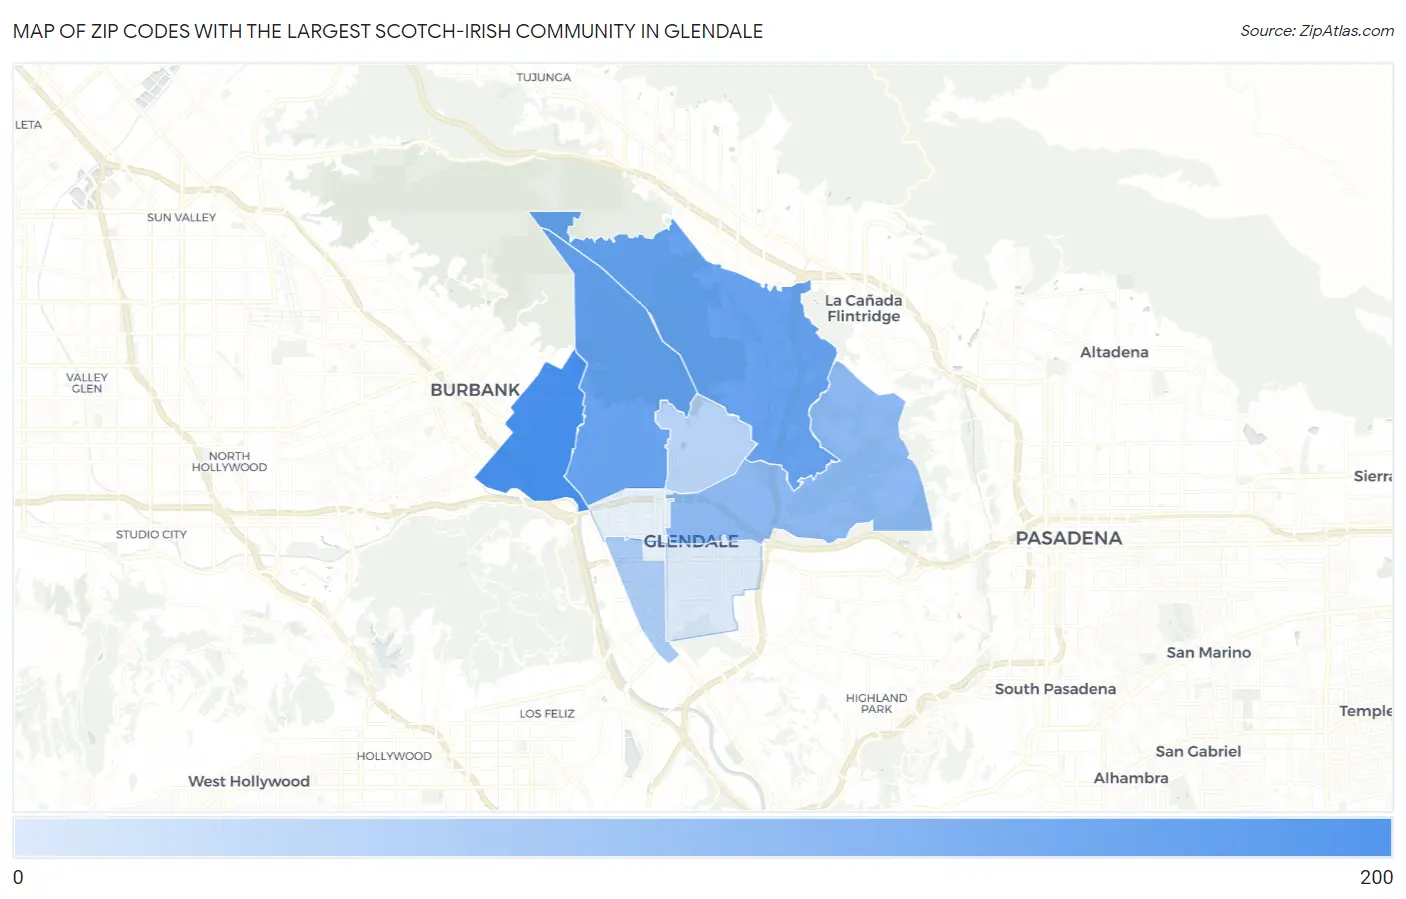Click the NORTH HOLLYWOOD label
The width and height of the screenshot is (1406, 899).
pos(229,461)
